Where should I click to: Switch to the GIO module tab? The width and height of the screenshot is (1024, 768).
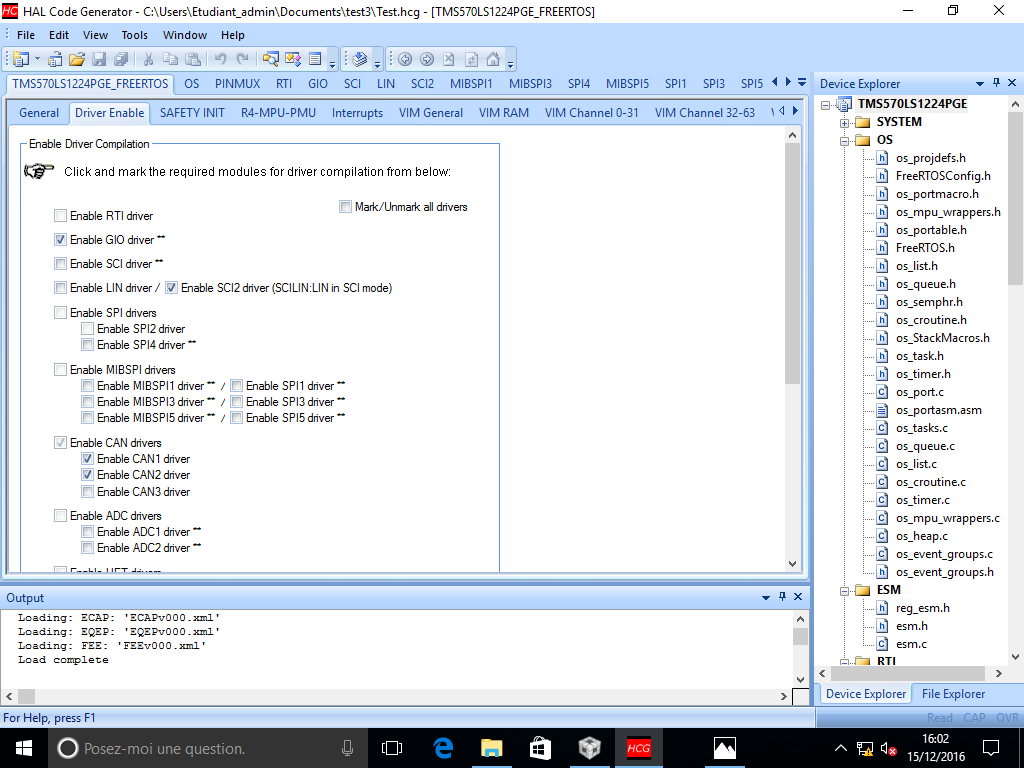[318, 84]
